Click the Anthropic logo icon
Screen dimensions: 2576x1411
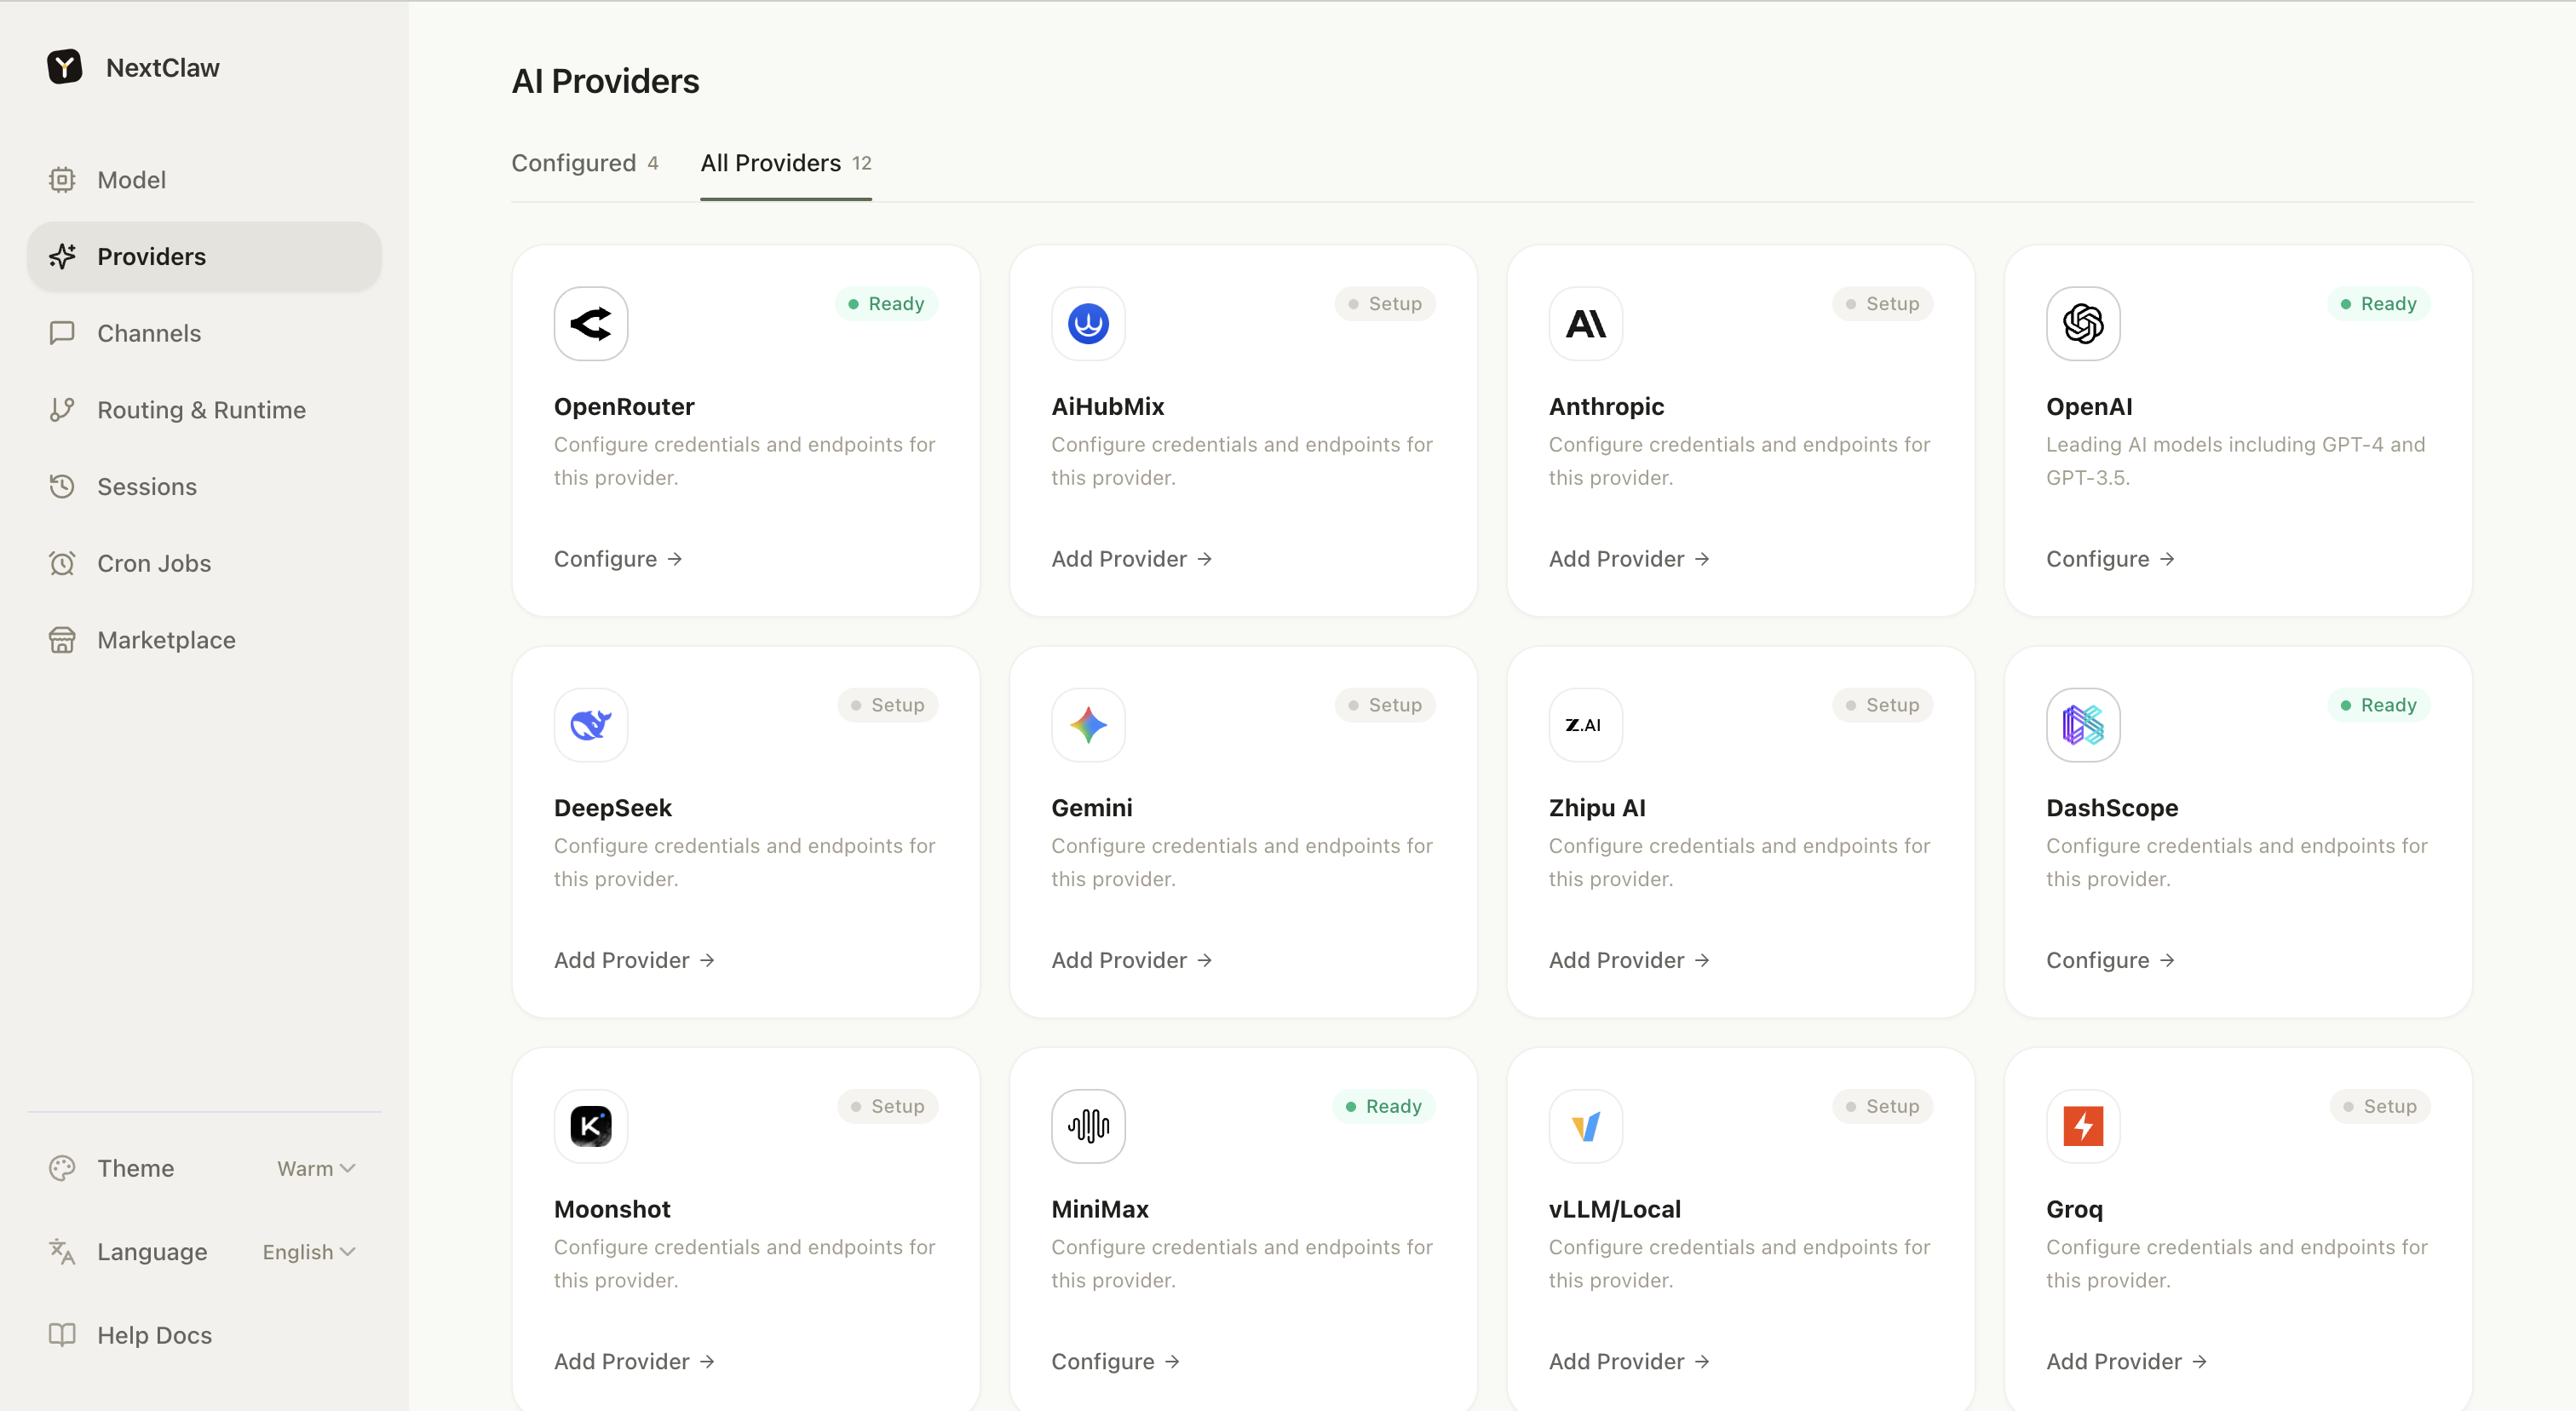click(x=1585, y=323)
